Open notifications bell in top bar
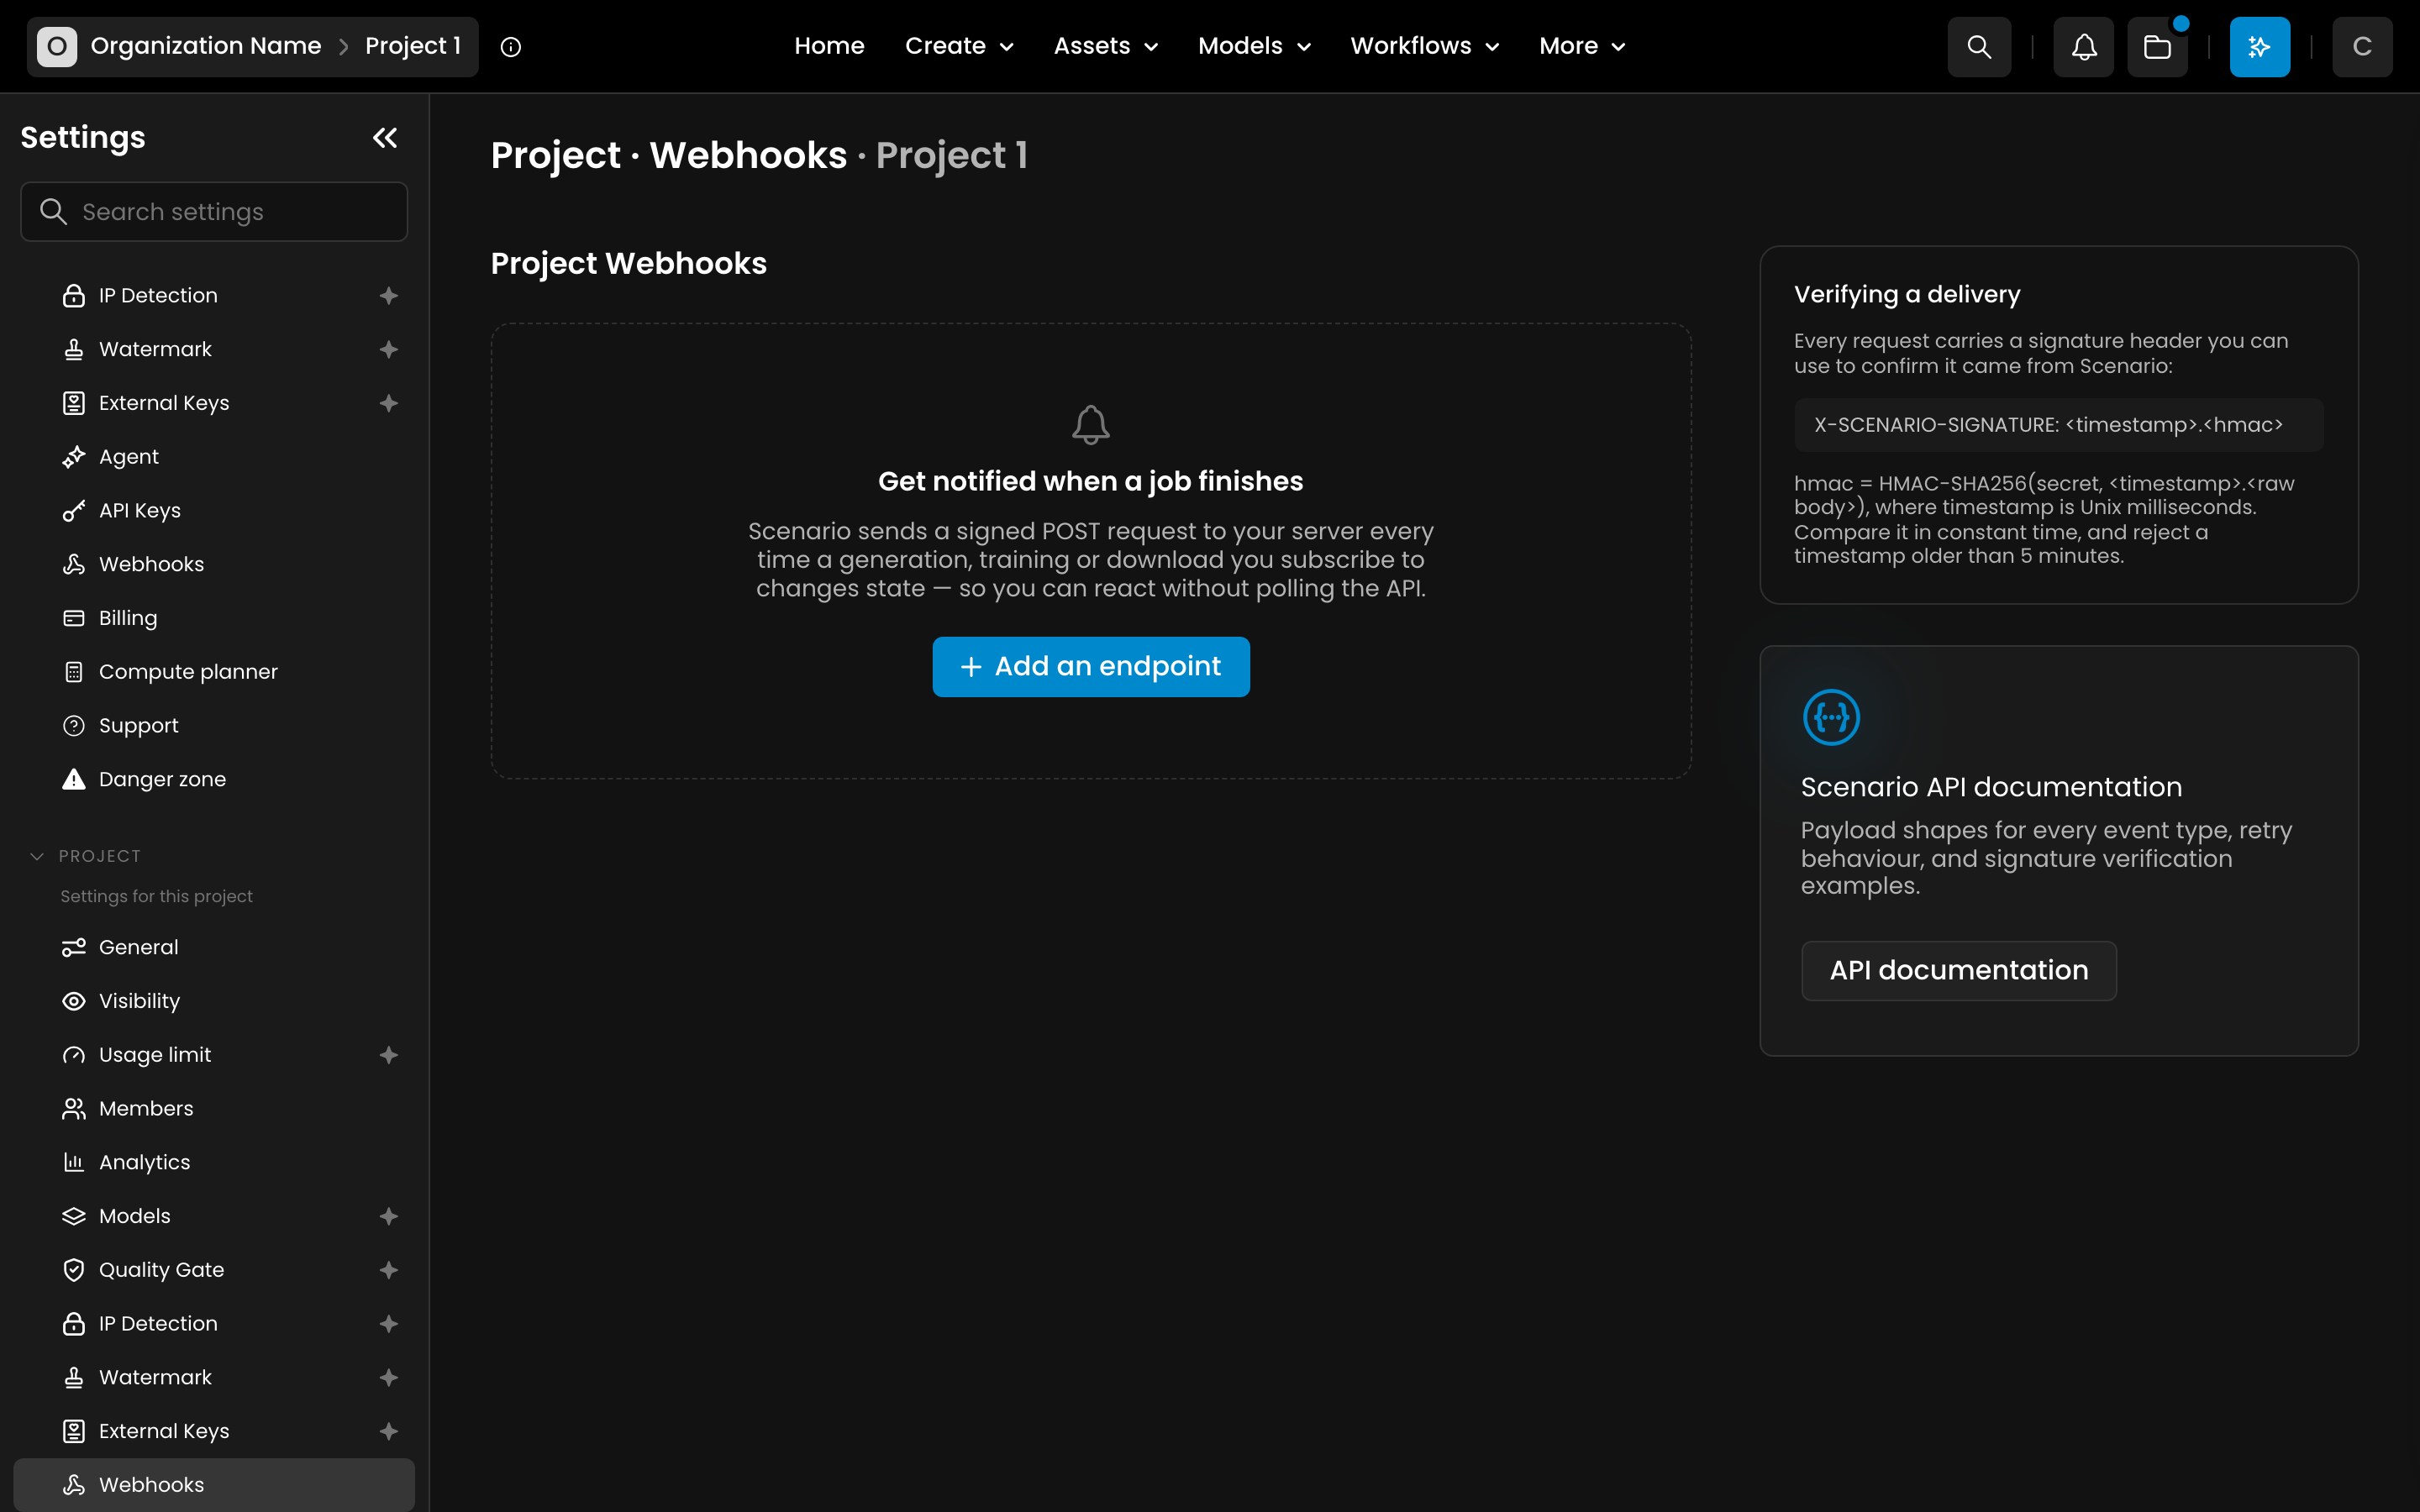The height and width of the screenshot is (1512, 2420). pyautogui.click(x=2084, y=46)
